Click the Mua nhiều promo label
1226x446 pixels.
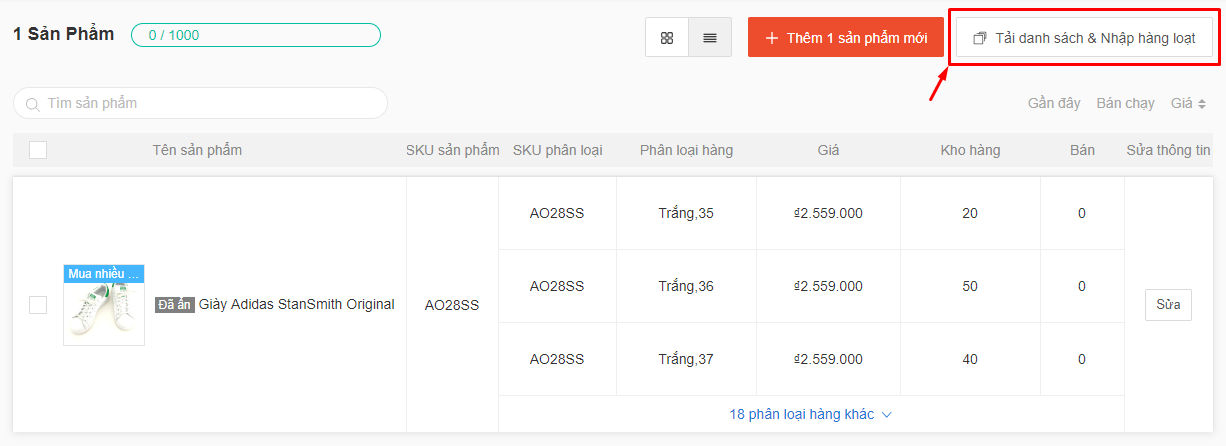pyautogui.click(x=104, y=274)
